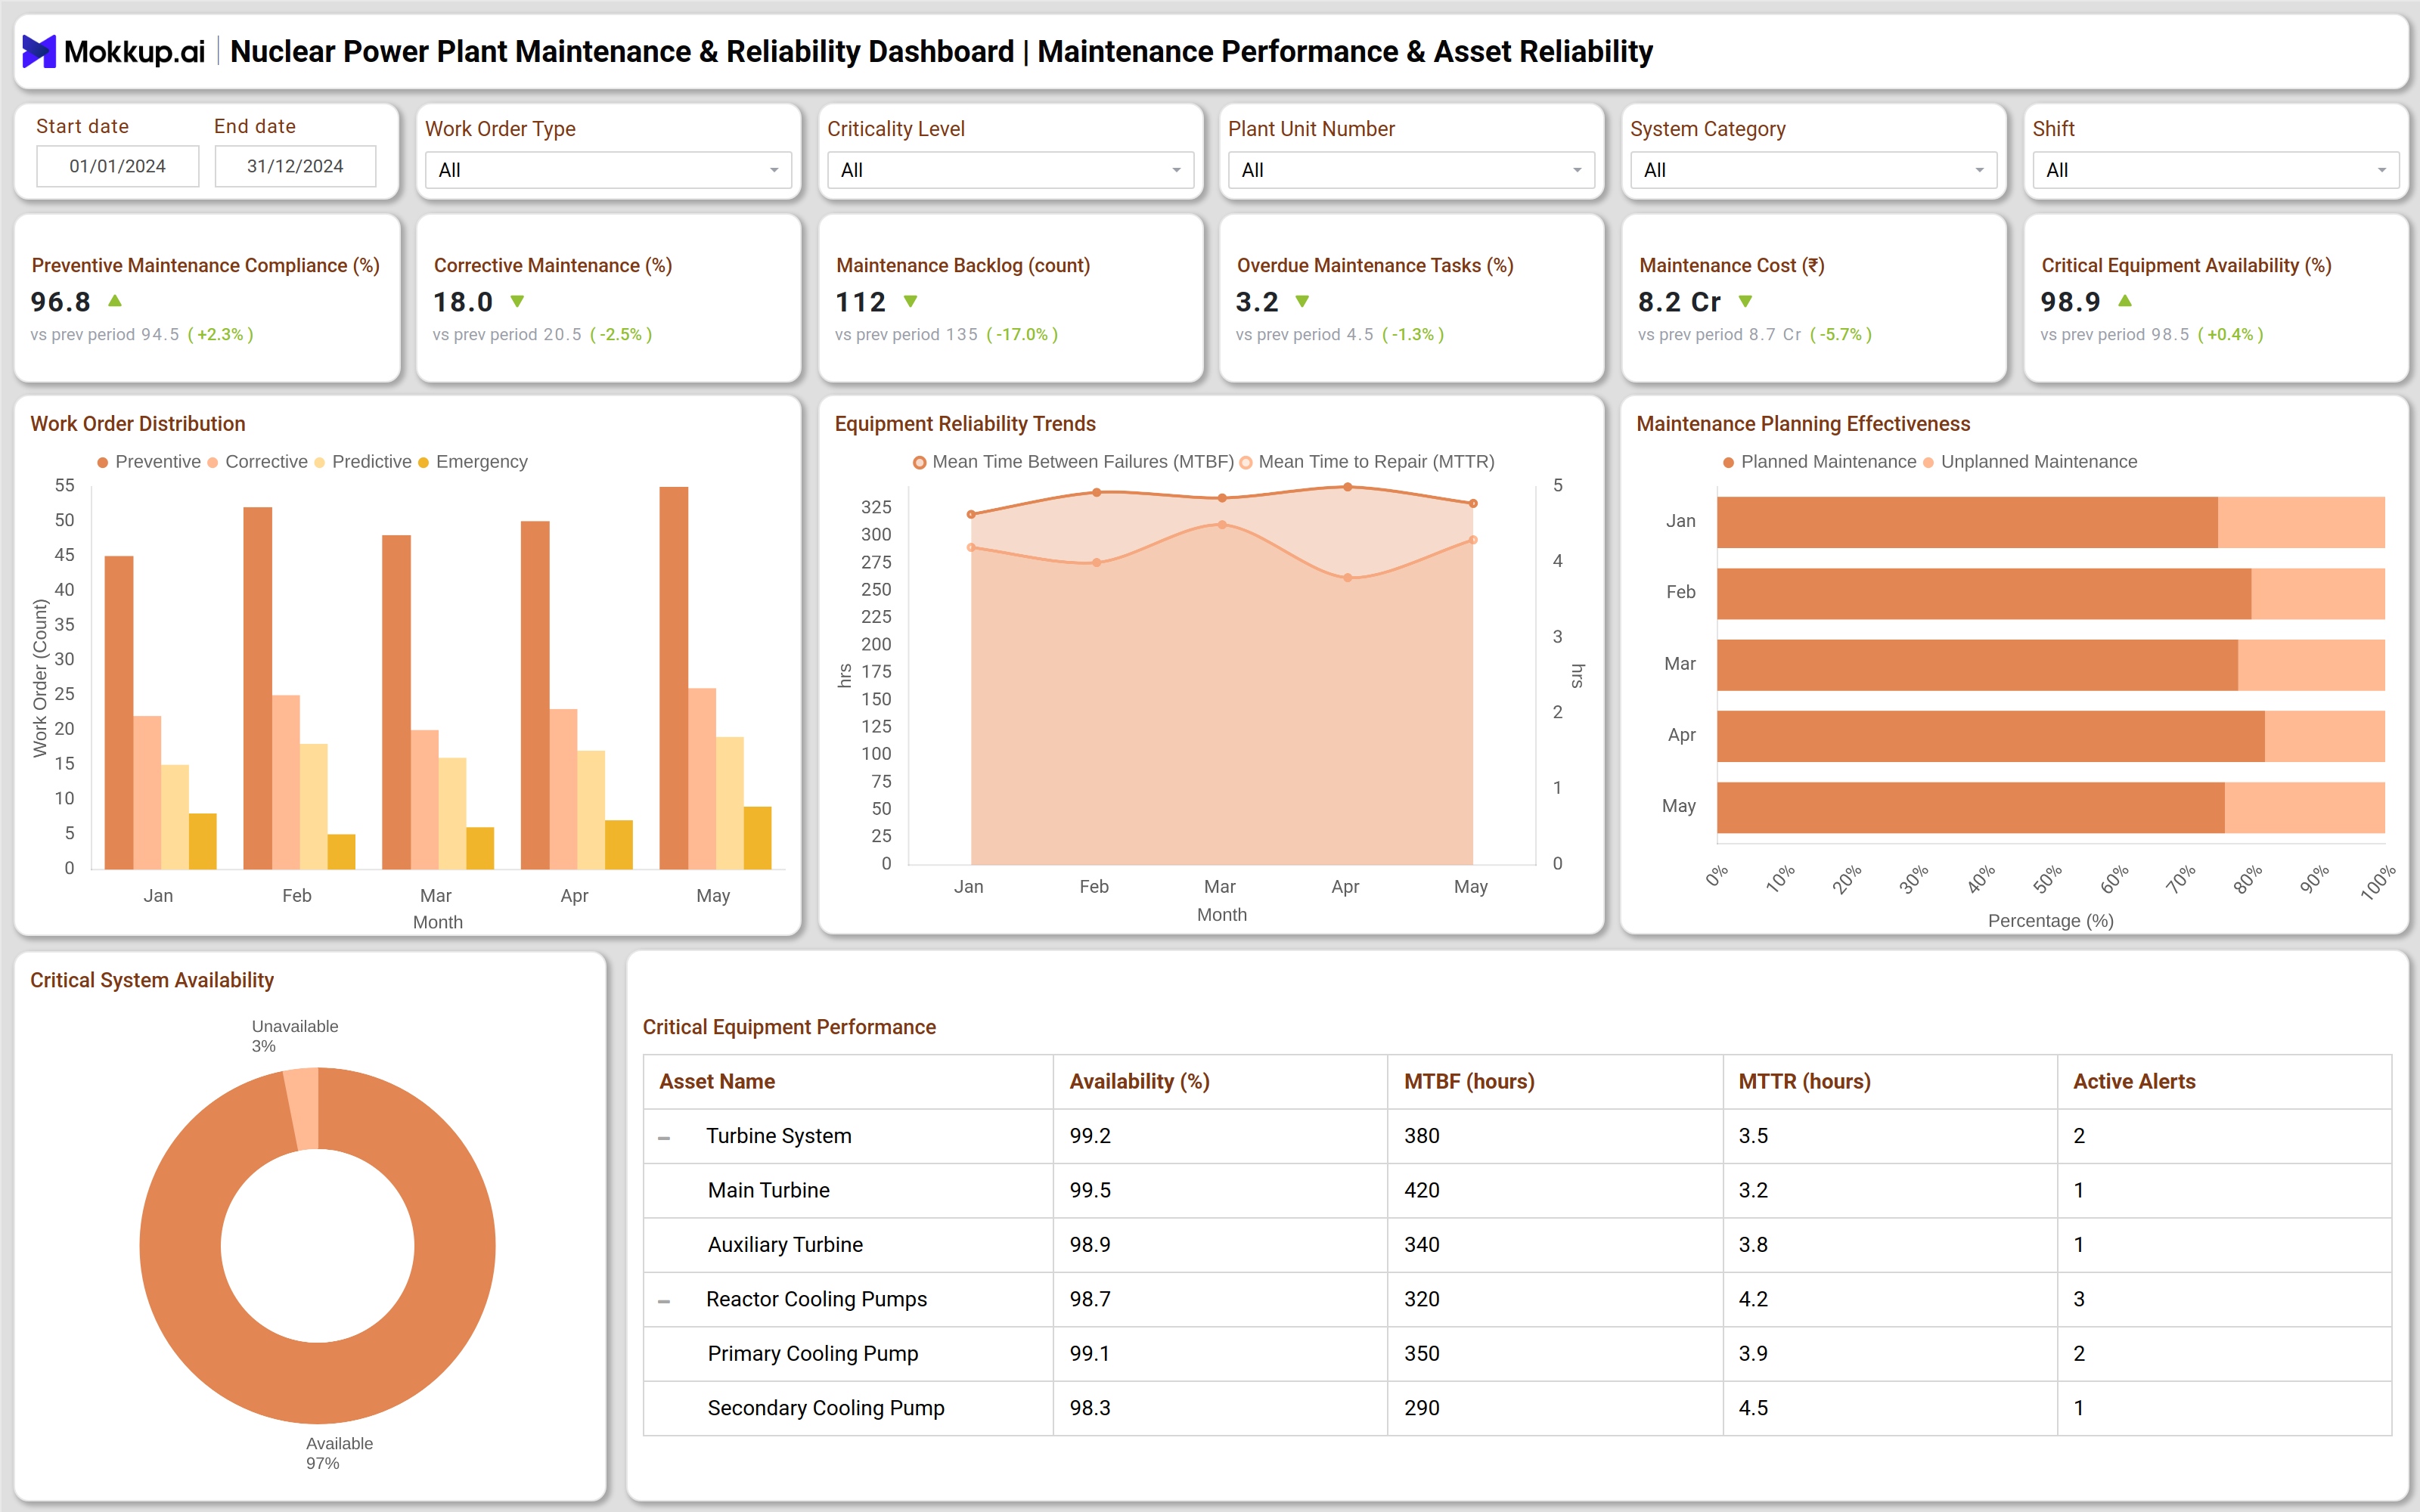
Task: Click Reactor Cooling Pumps active alerts 3
Action: click(2079, 1299)
